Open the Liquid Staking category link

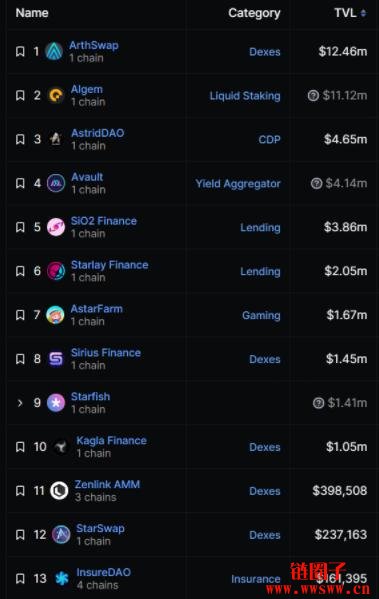(x=245, y=96)
